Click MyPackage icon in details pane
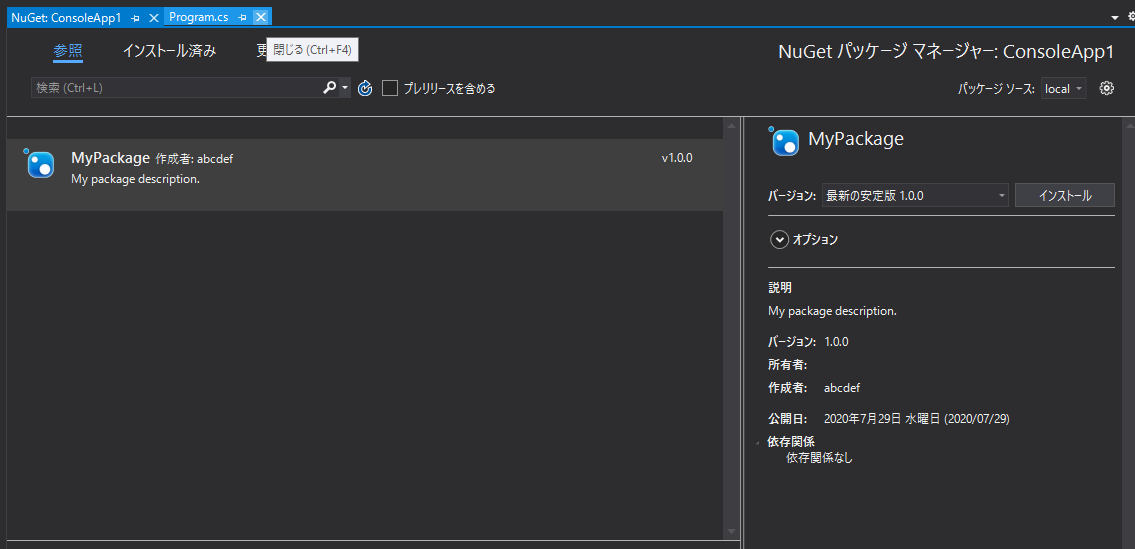1135x549 pixels. tap(785, 141)
